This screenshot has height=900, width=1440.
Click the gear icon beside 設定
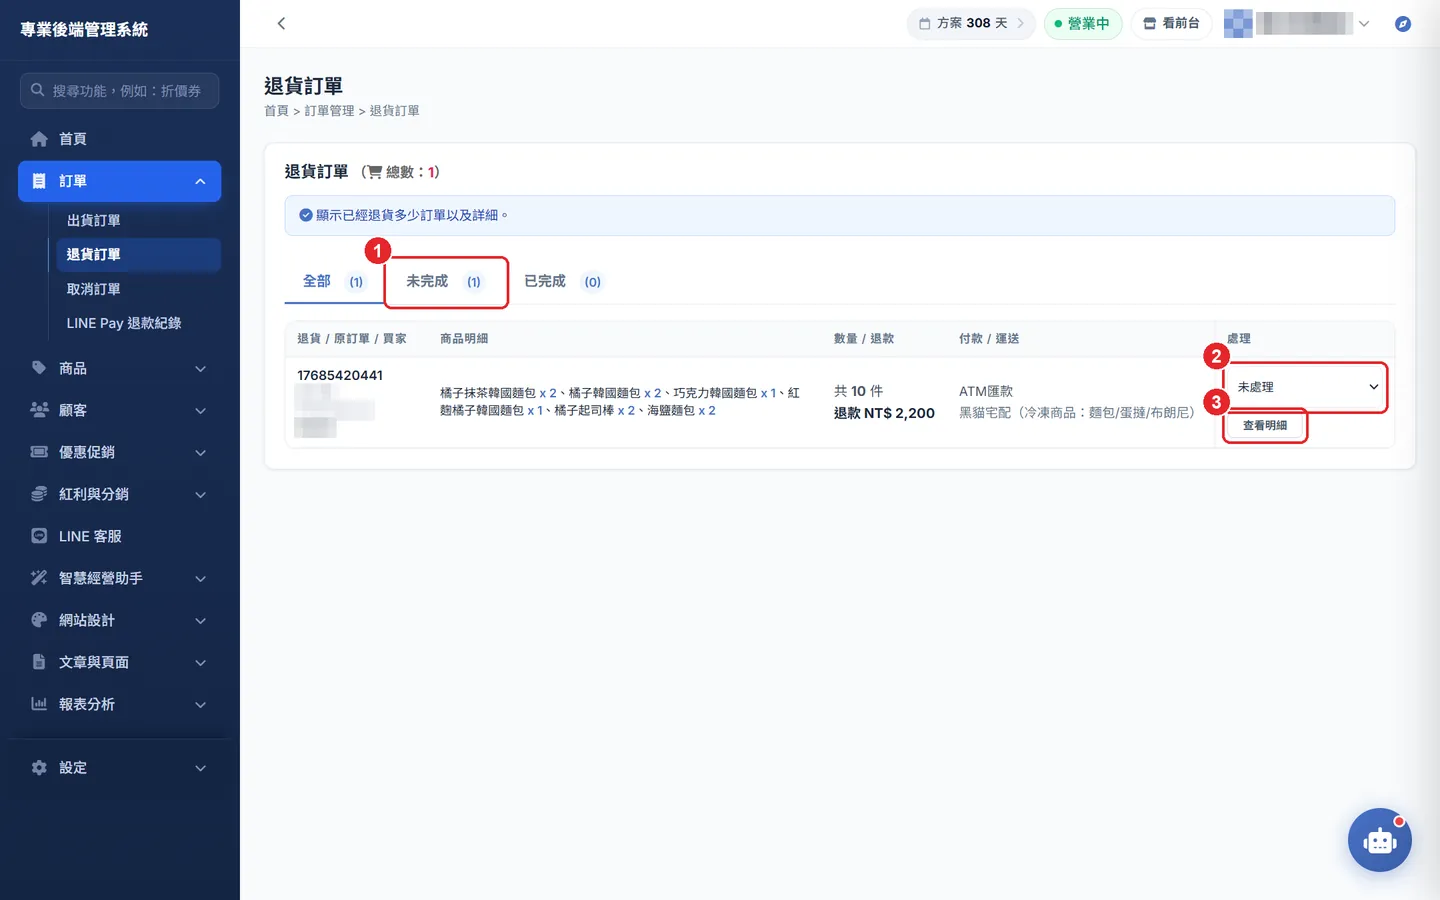(x=39, y=768)
